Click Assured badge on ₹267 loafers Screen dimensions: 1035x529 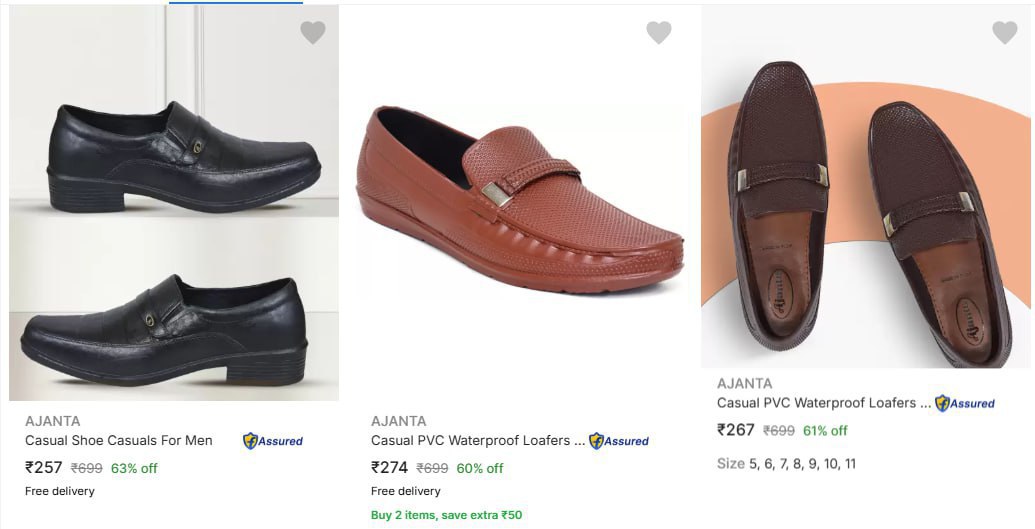965,403
